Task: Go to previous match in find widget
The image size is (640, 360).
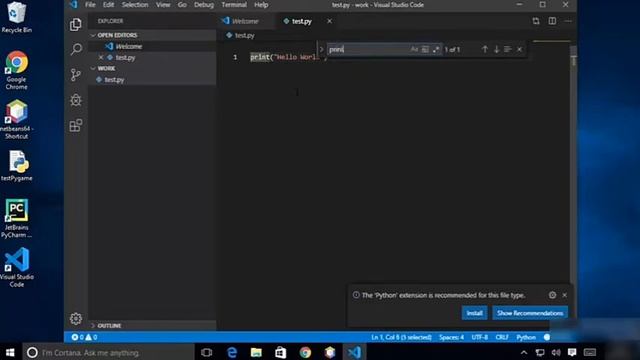Action: (x=484, y=49)
